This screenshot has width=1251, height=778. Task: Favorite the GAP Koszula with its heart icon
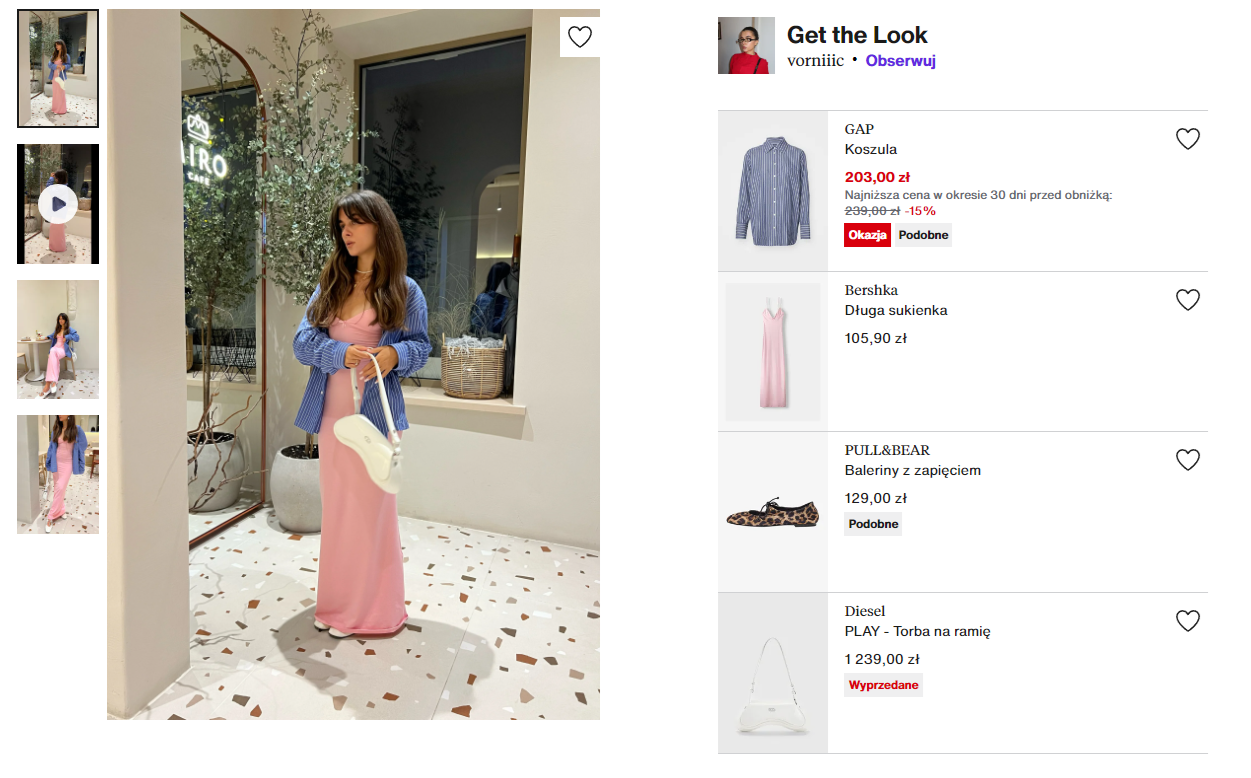[x=1187, y=139]
